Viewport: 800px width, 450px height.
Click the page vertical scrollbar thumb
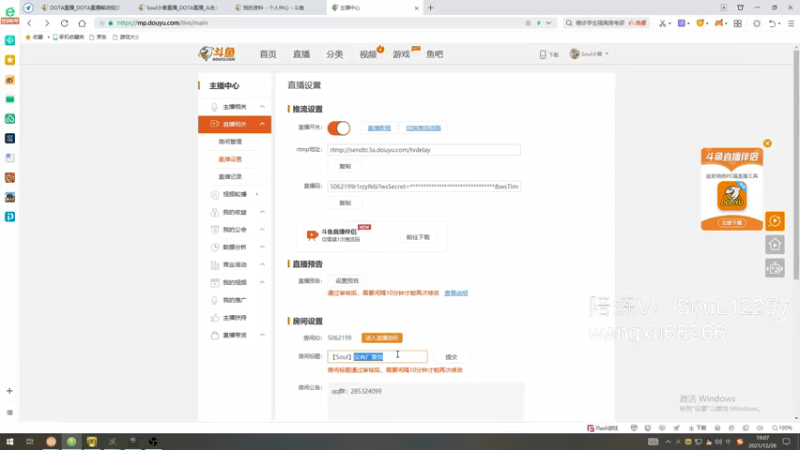[796, 163]
